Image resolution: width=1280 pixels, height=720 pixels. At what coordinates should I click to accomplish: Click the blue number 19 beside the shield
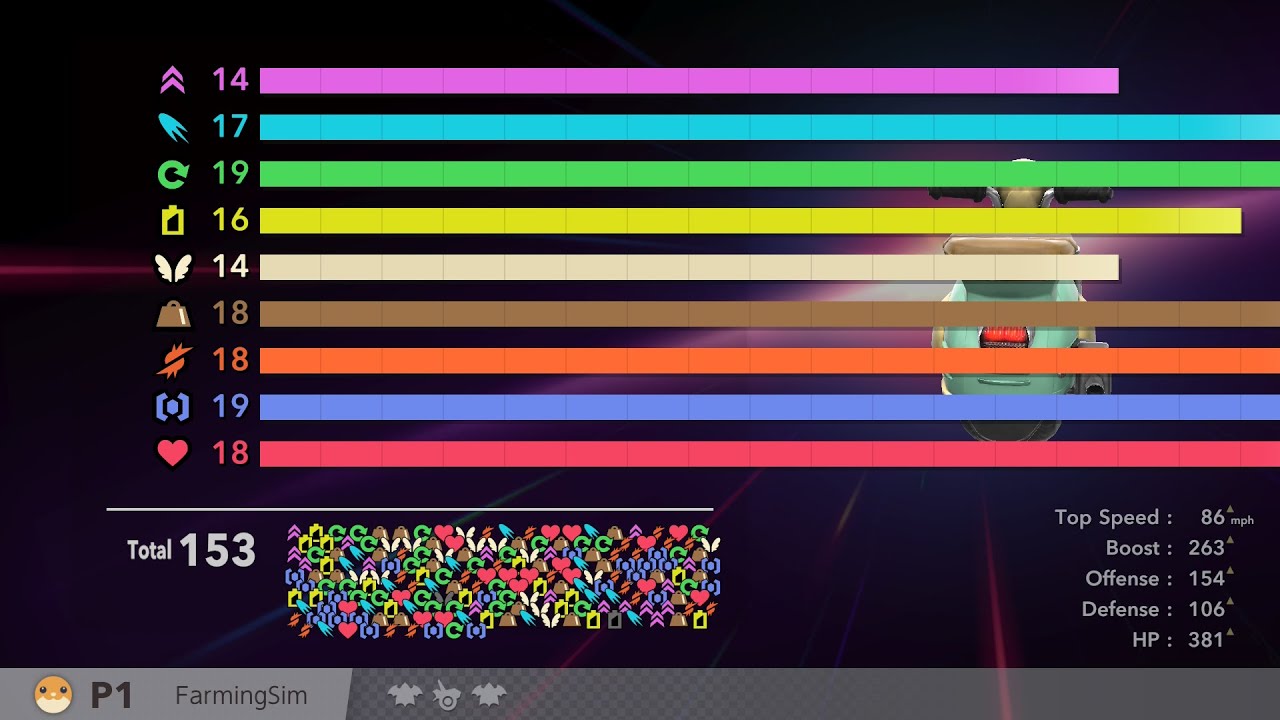tap(230, 407)
